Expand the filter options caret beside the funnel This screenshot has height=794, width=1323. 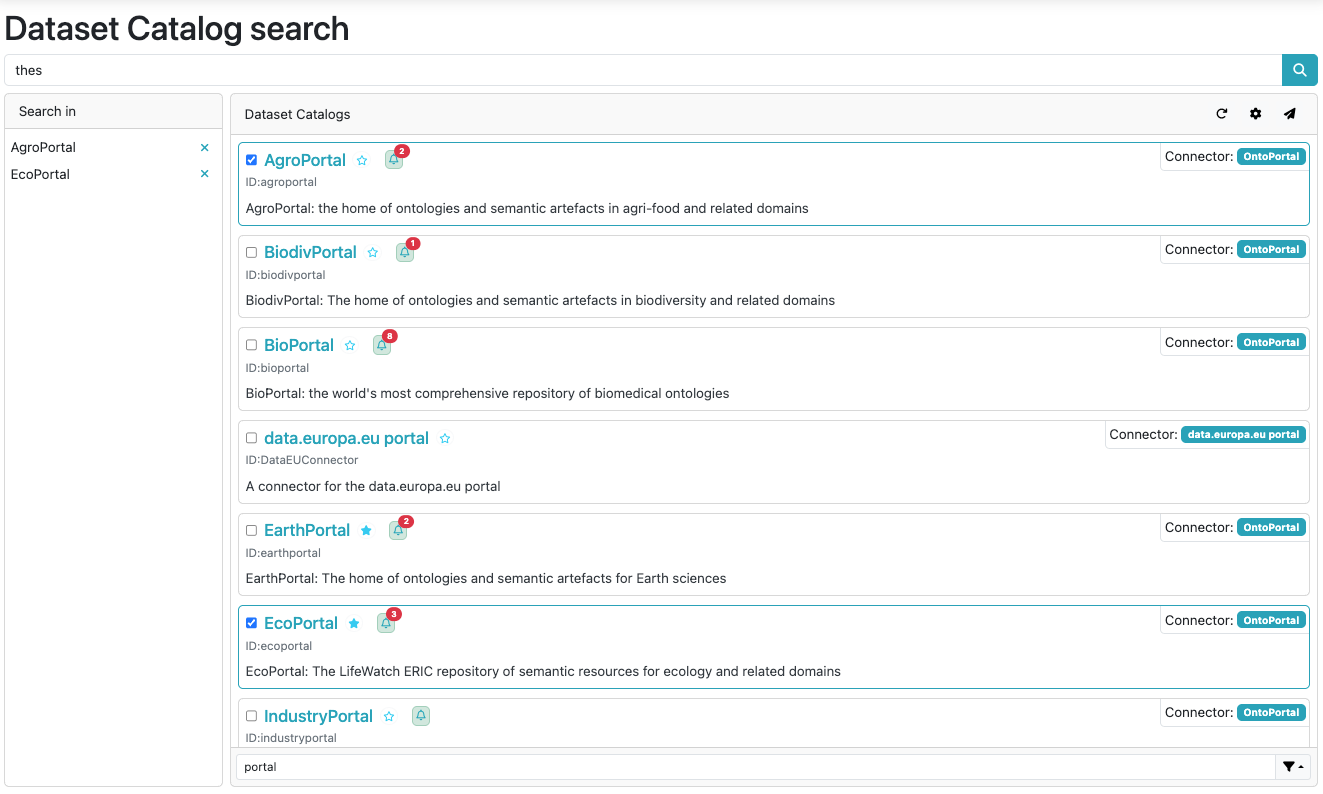click(x=1300, y=766)
